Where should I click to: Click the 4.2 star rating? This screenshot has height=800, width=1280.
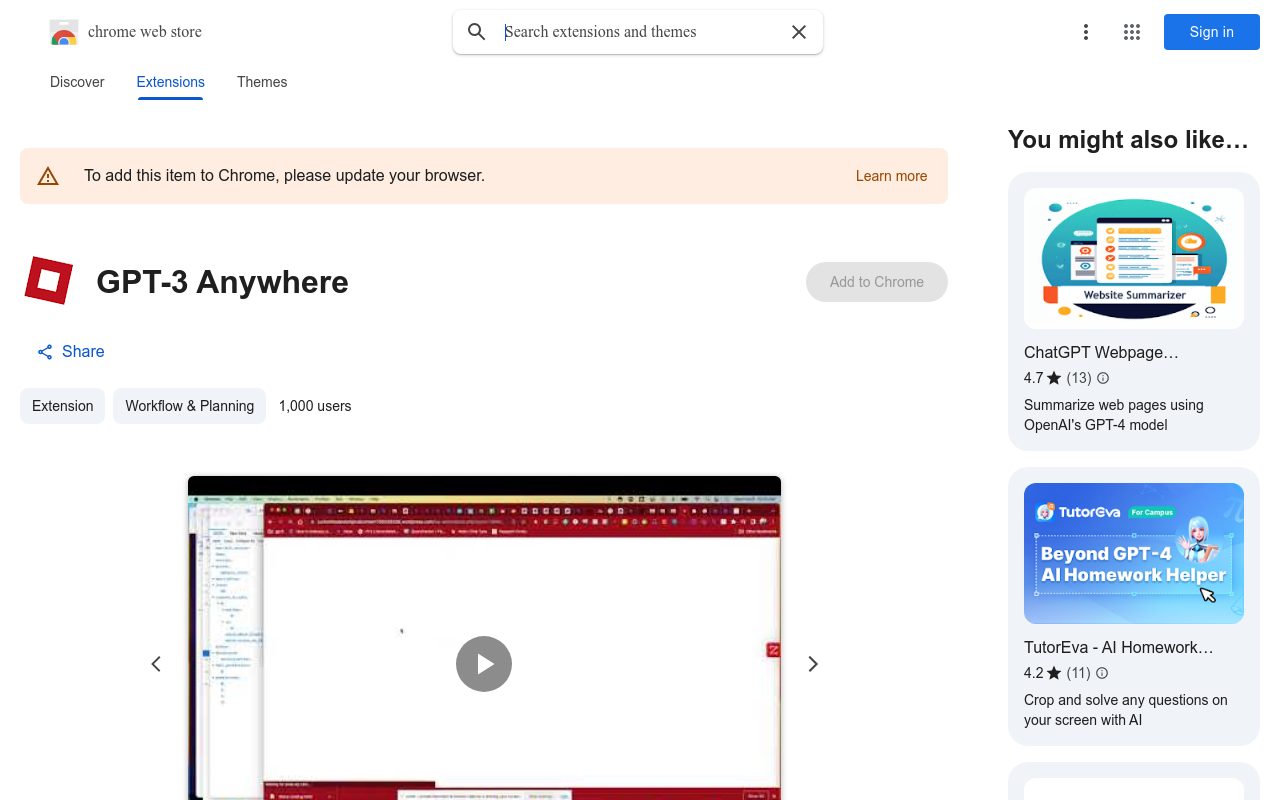(1043, 673)
